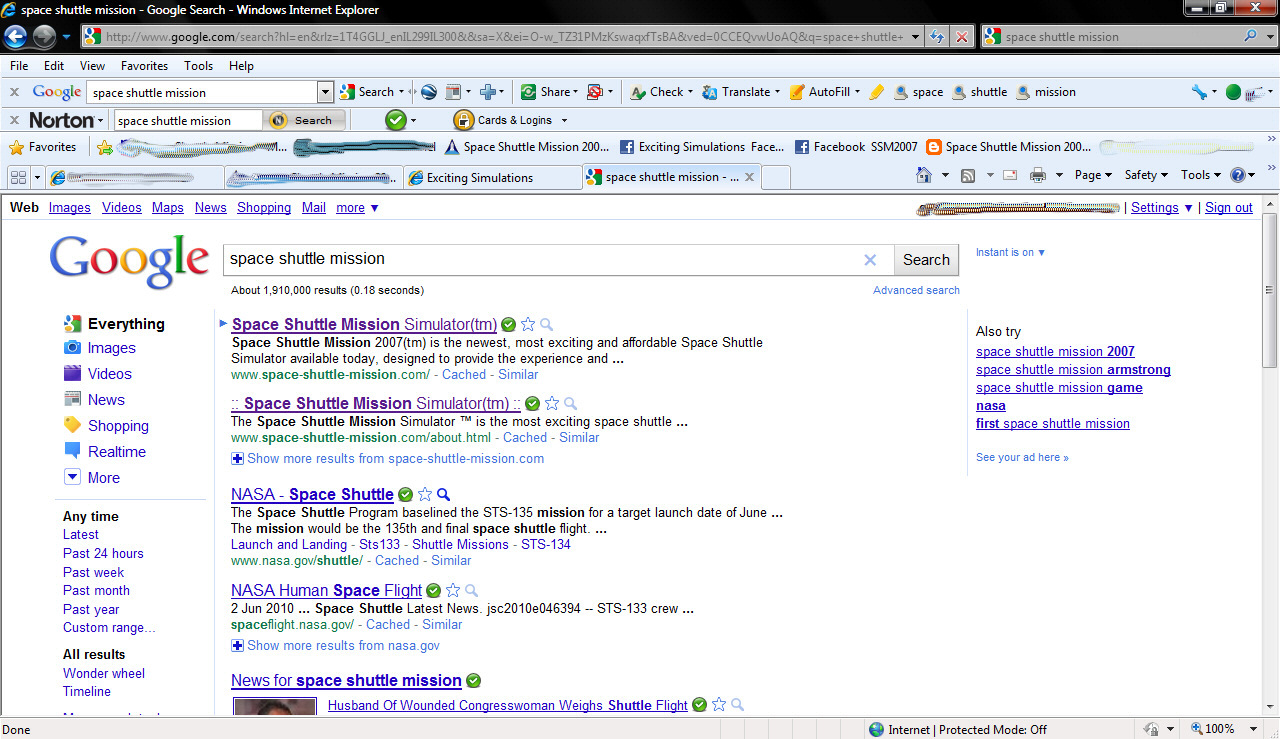Toggle highlighting of the word 'space'
This screenshot has width=1280, height=739.
pyautogui.click(x=918, y=92)
